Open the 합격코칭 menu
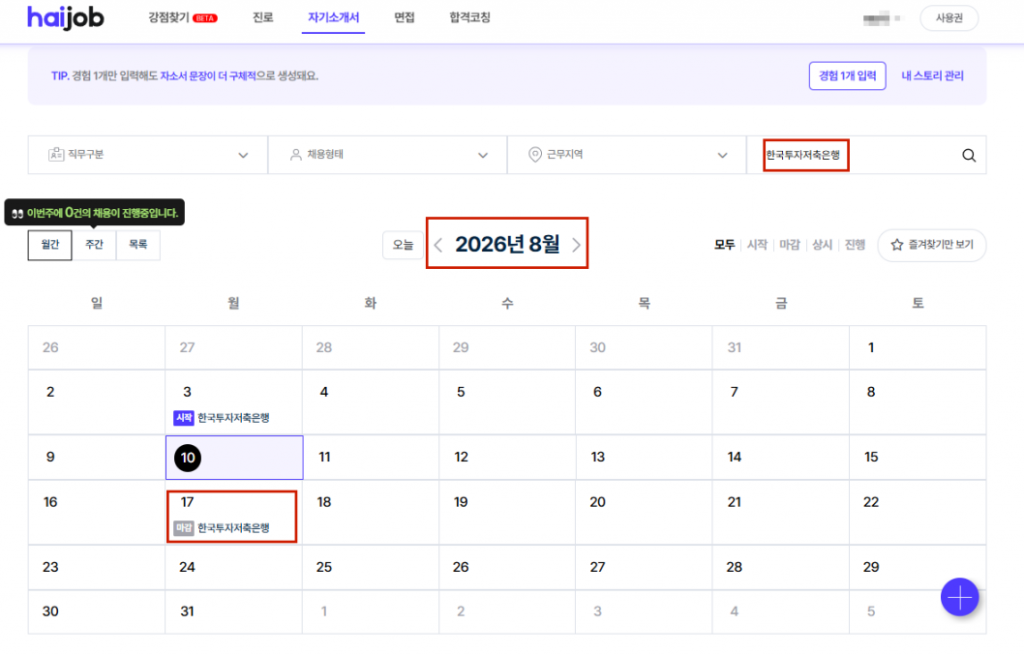 [x=470, y=18]
